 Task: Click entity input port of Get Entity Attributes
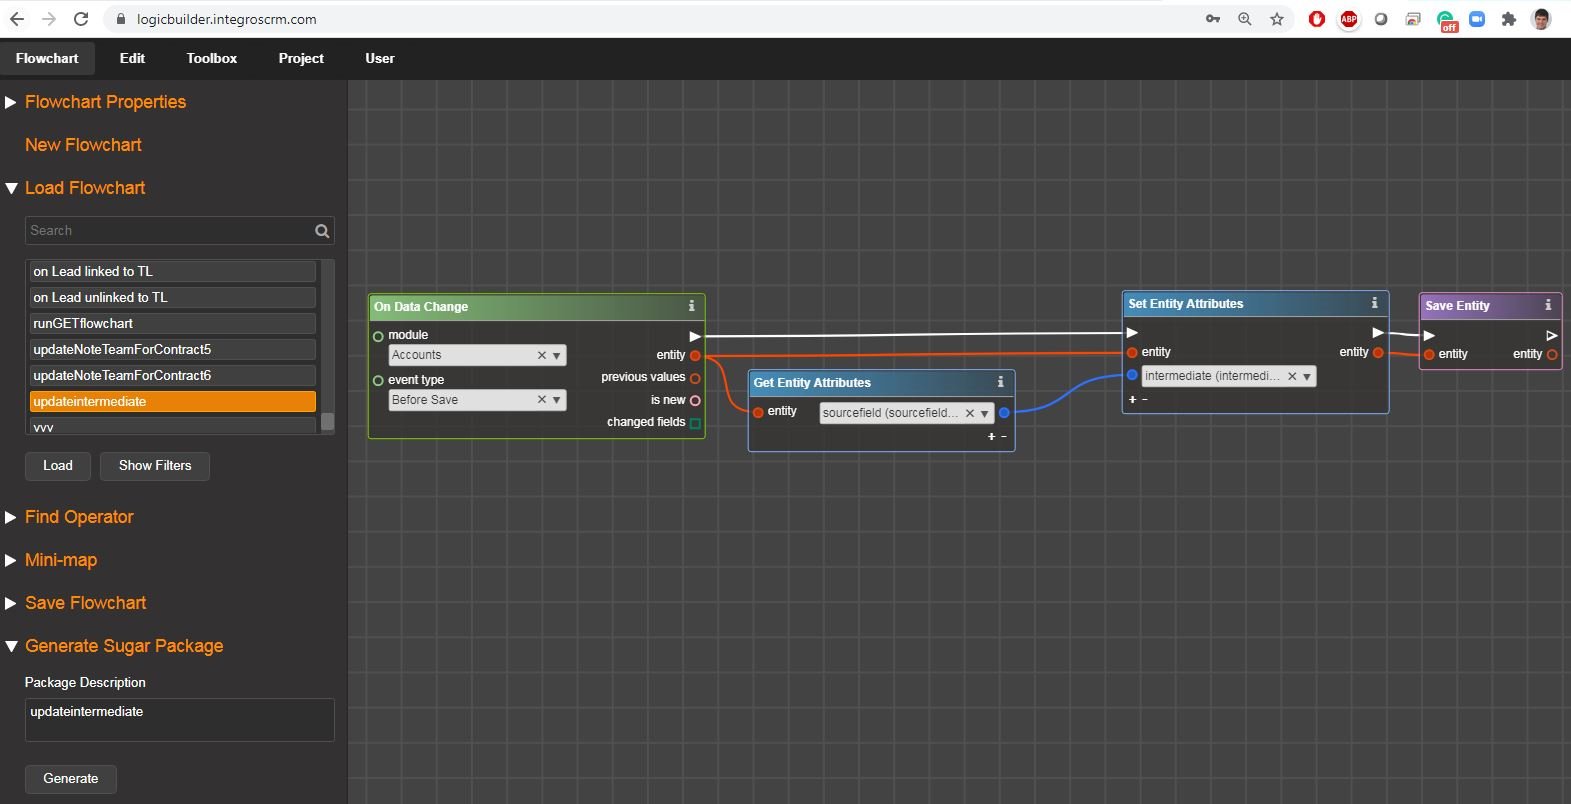pyautogui.click(x=759, y=412)
